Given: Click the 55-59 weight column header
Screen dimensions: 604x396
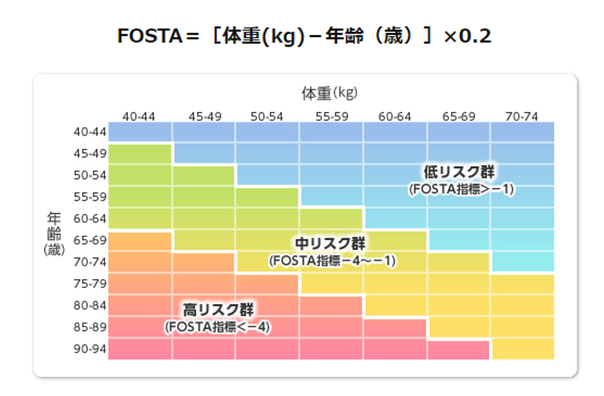Looking at the screenshot, I should pos(332,116).
